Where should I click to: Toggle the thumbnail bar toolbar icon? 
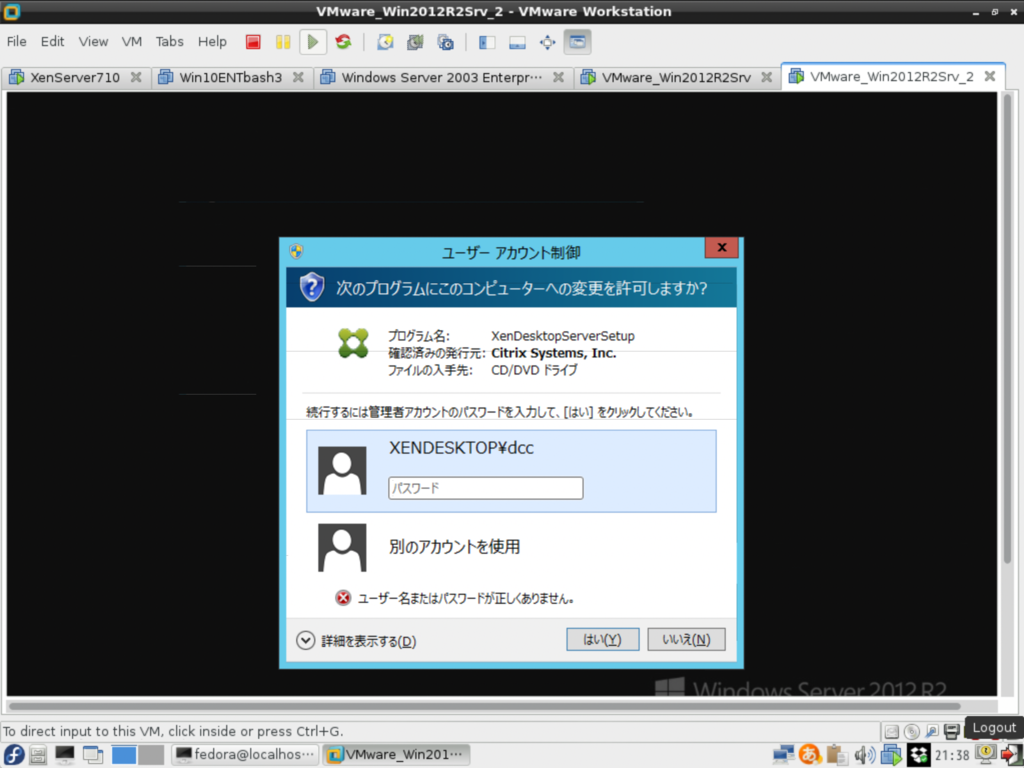[x=517, y=42]
